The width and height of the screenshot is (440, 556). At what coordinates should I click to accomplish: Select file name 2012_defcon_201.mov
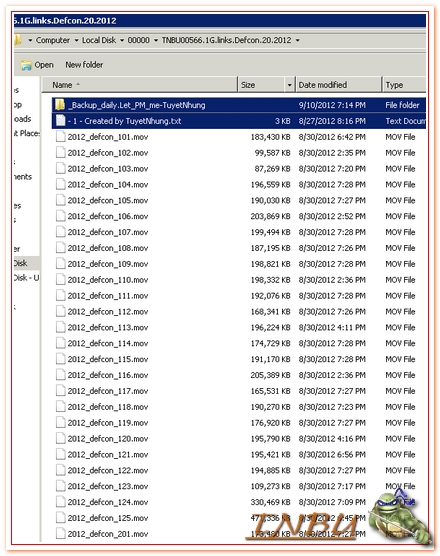(x=108, y=534)
